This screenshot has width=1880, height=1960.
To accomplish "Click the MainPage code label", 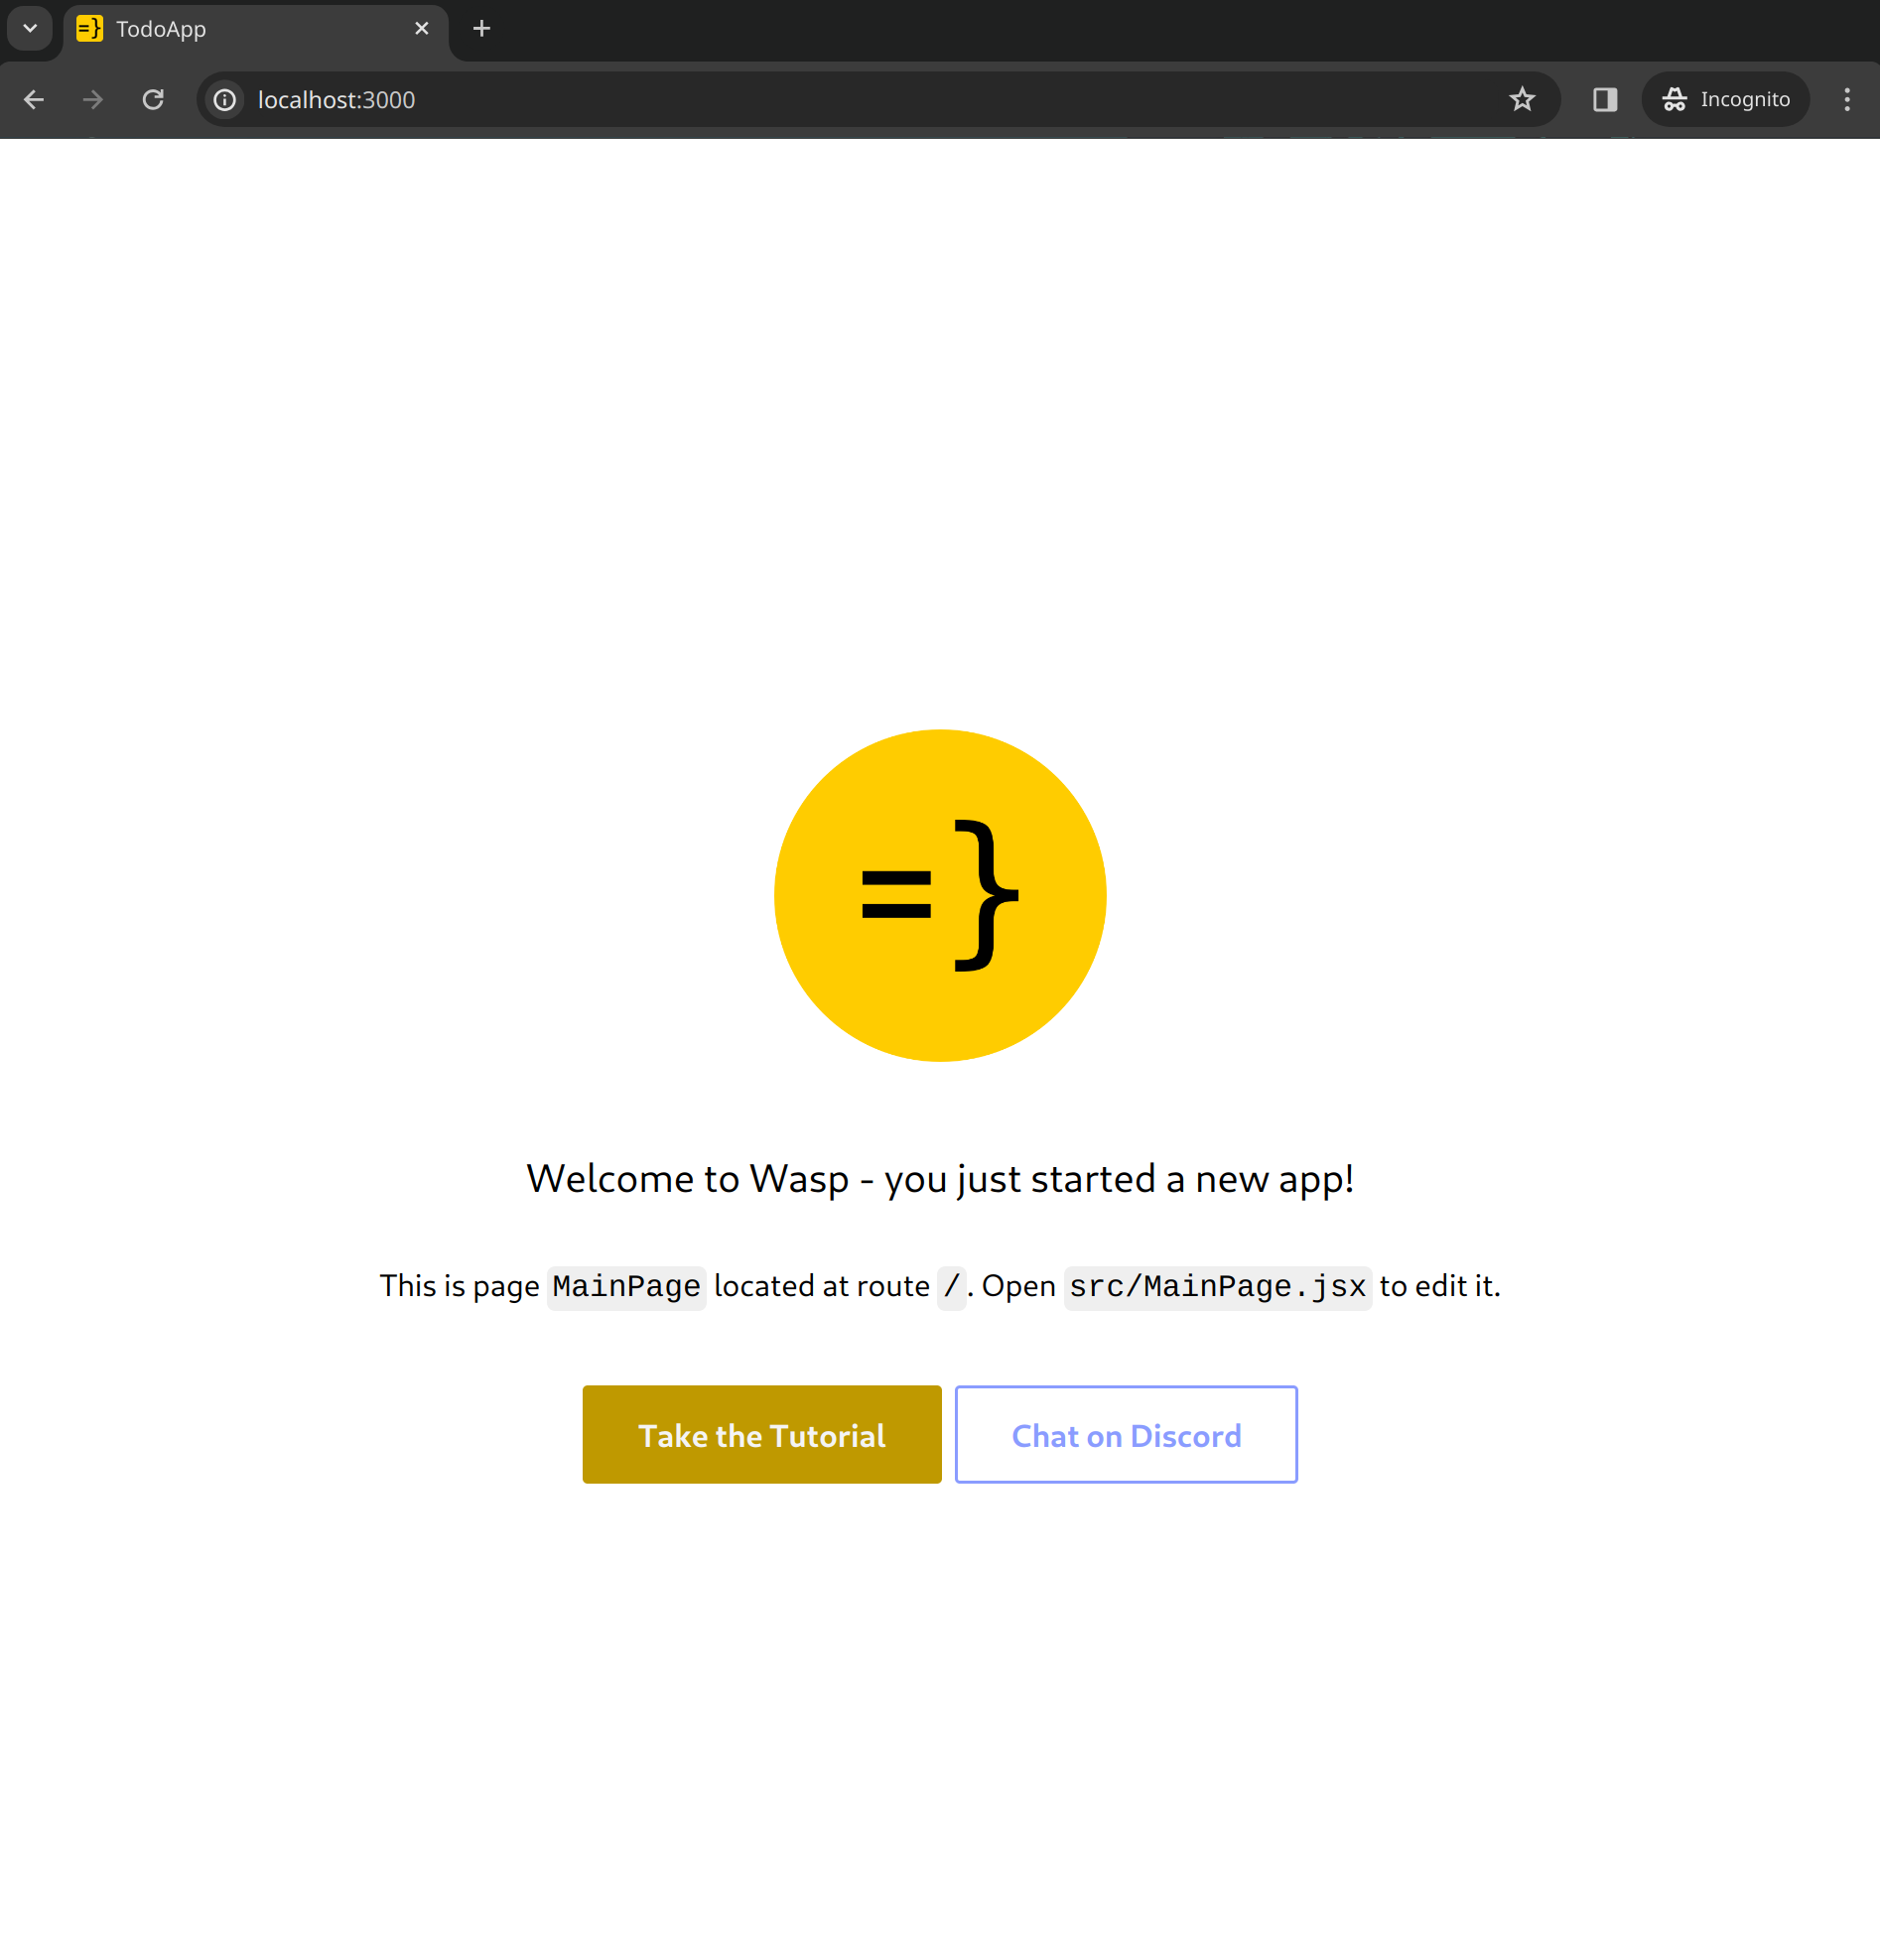I will tap(626, 1286).
